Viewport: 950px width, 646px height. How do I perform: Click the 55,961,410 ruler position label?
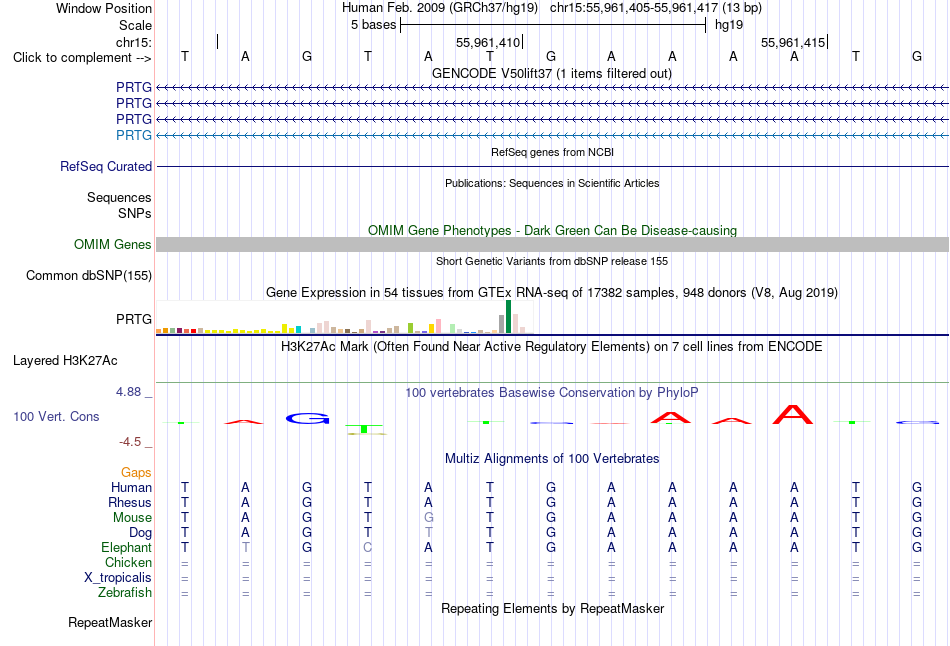[x=488, y=42]
